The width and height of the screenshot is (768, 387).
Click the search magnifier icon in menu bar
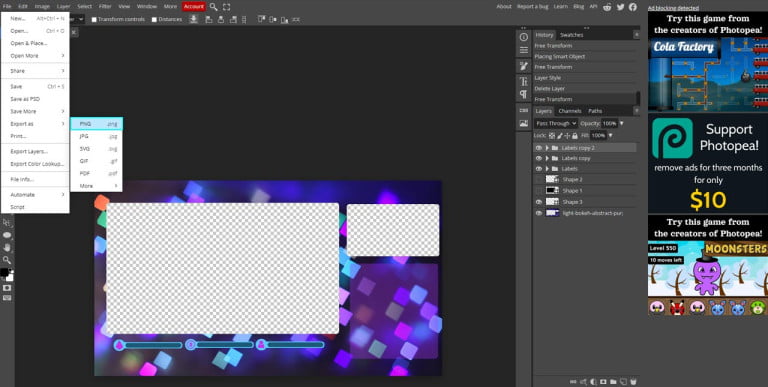point(214,7)
